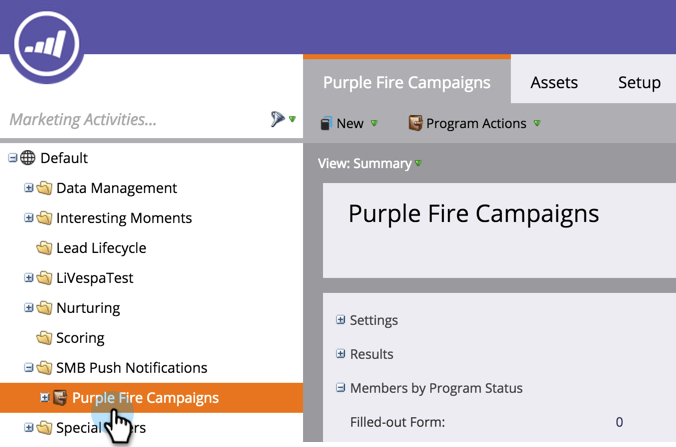Image resolution: width=676 pixels, height=447 pixels.
Task: Click the Scoring folder icon
Action: pyautogui.click(x=44, y=338)
